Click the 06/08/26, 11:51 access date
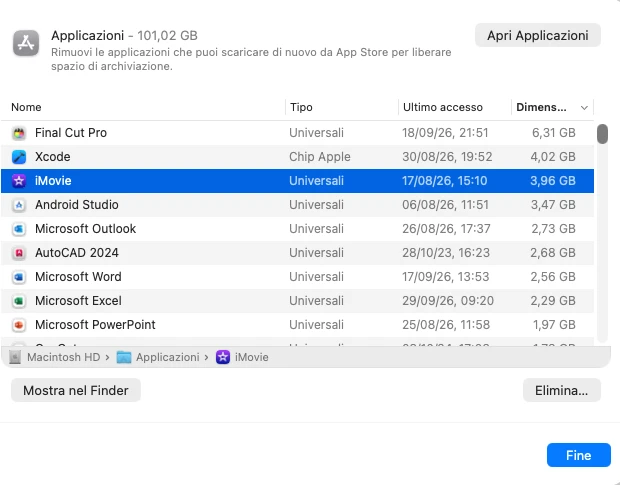This screenshot has height=485, width=620. 445,205
